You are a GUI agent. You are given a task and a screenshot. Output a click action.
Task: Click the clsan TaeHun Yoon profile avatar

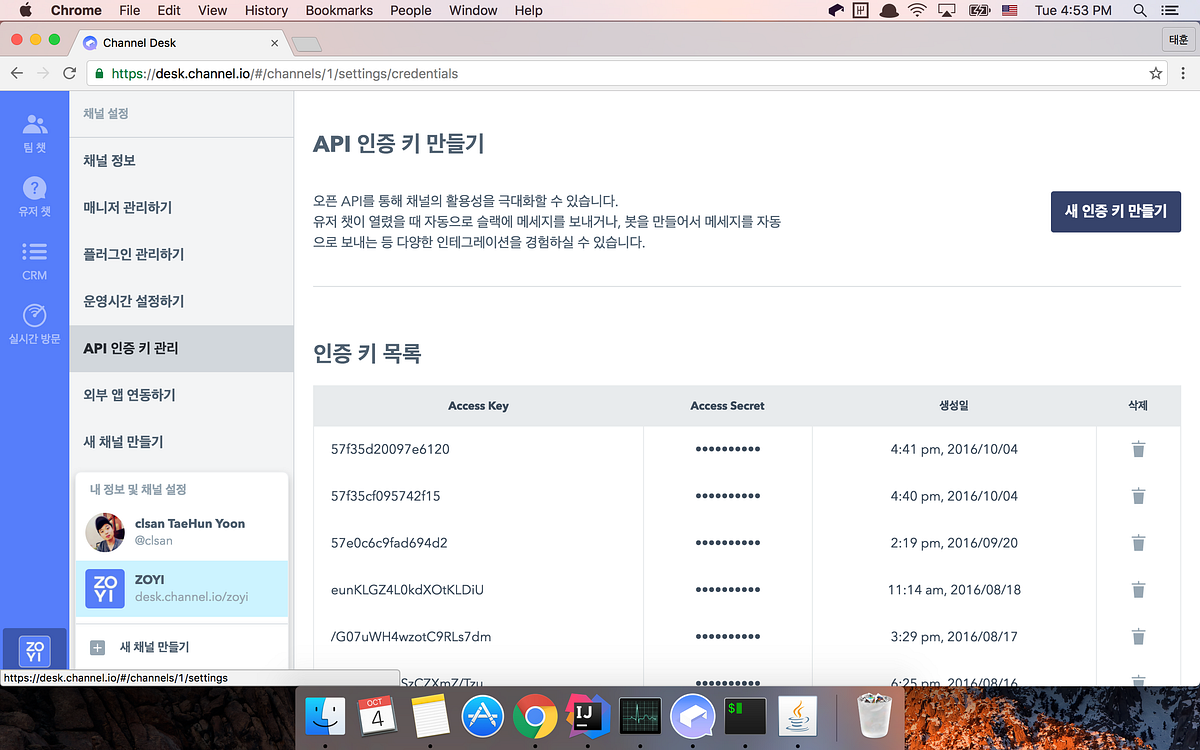(105, 532)
